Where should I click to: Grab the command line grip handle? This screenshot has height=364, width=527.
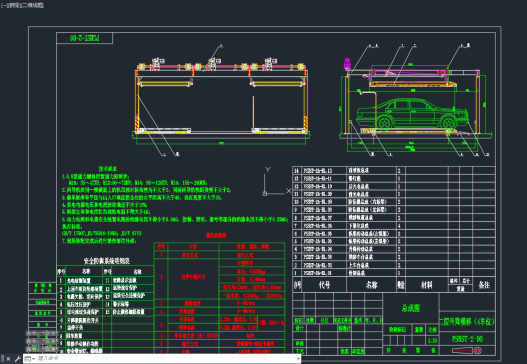point(2,359)
